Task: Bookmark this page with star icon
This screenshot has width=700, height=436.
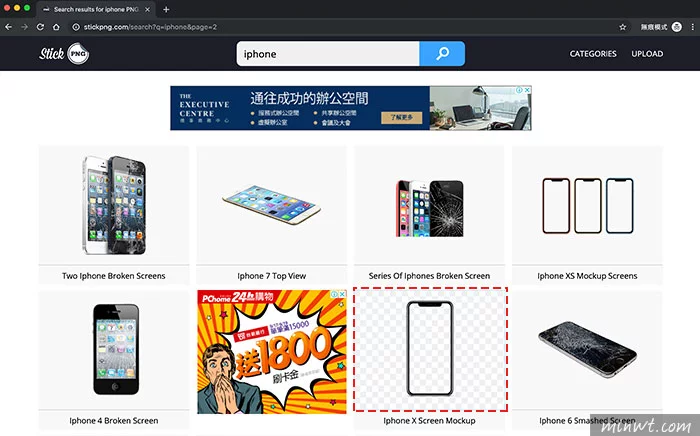Action: pyautogui.click(x=623, y=27)
